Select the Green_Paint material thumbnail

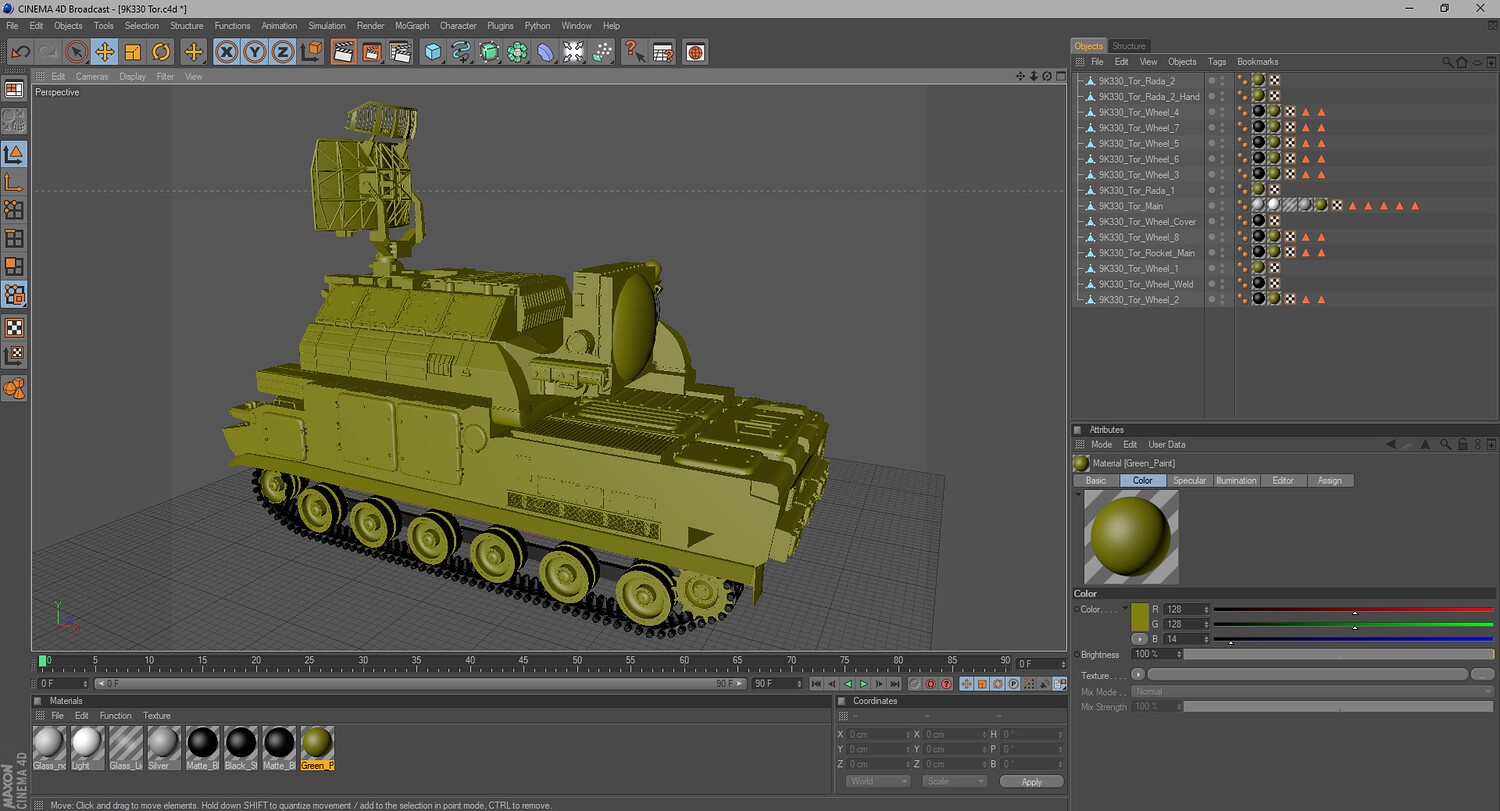pyautogui.click(x=317, y=748)
